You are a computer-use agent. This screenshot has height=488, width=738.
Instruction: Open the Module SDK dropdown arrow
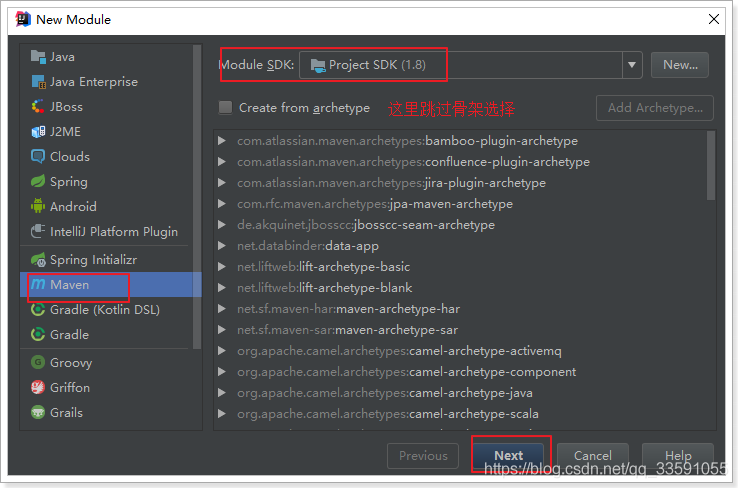(632, 65)
